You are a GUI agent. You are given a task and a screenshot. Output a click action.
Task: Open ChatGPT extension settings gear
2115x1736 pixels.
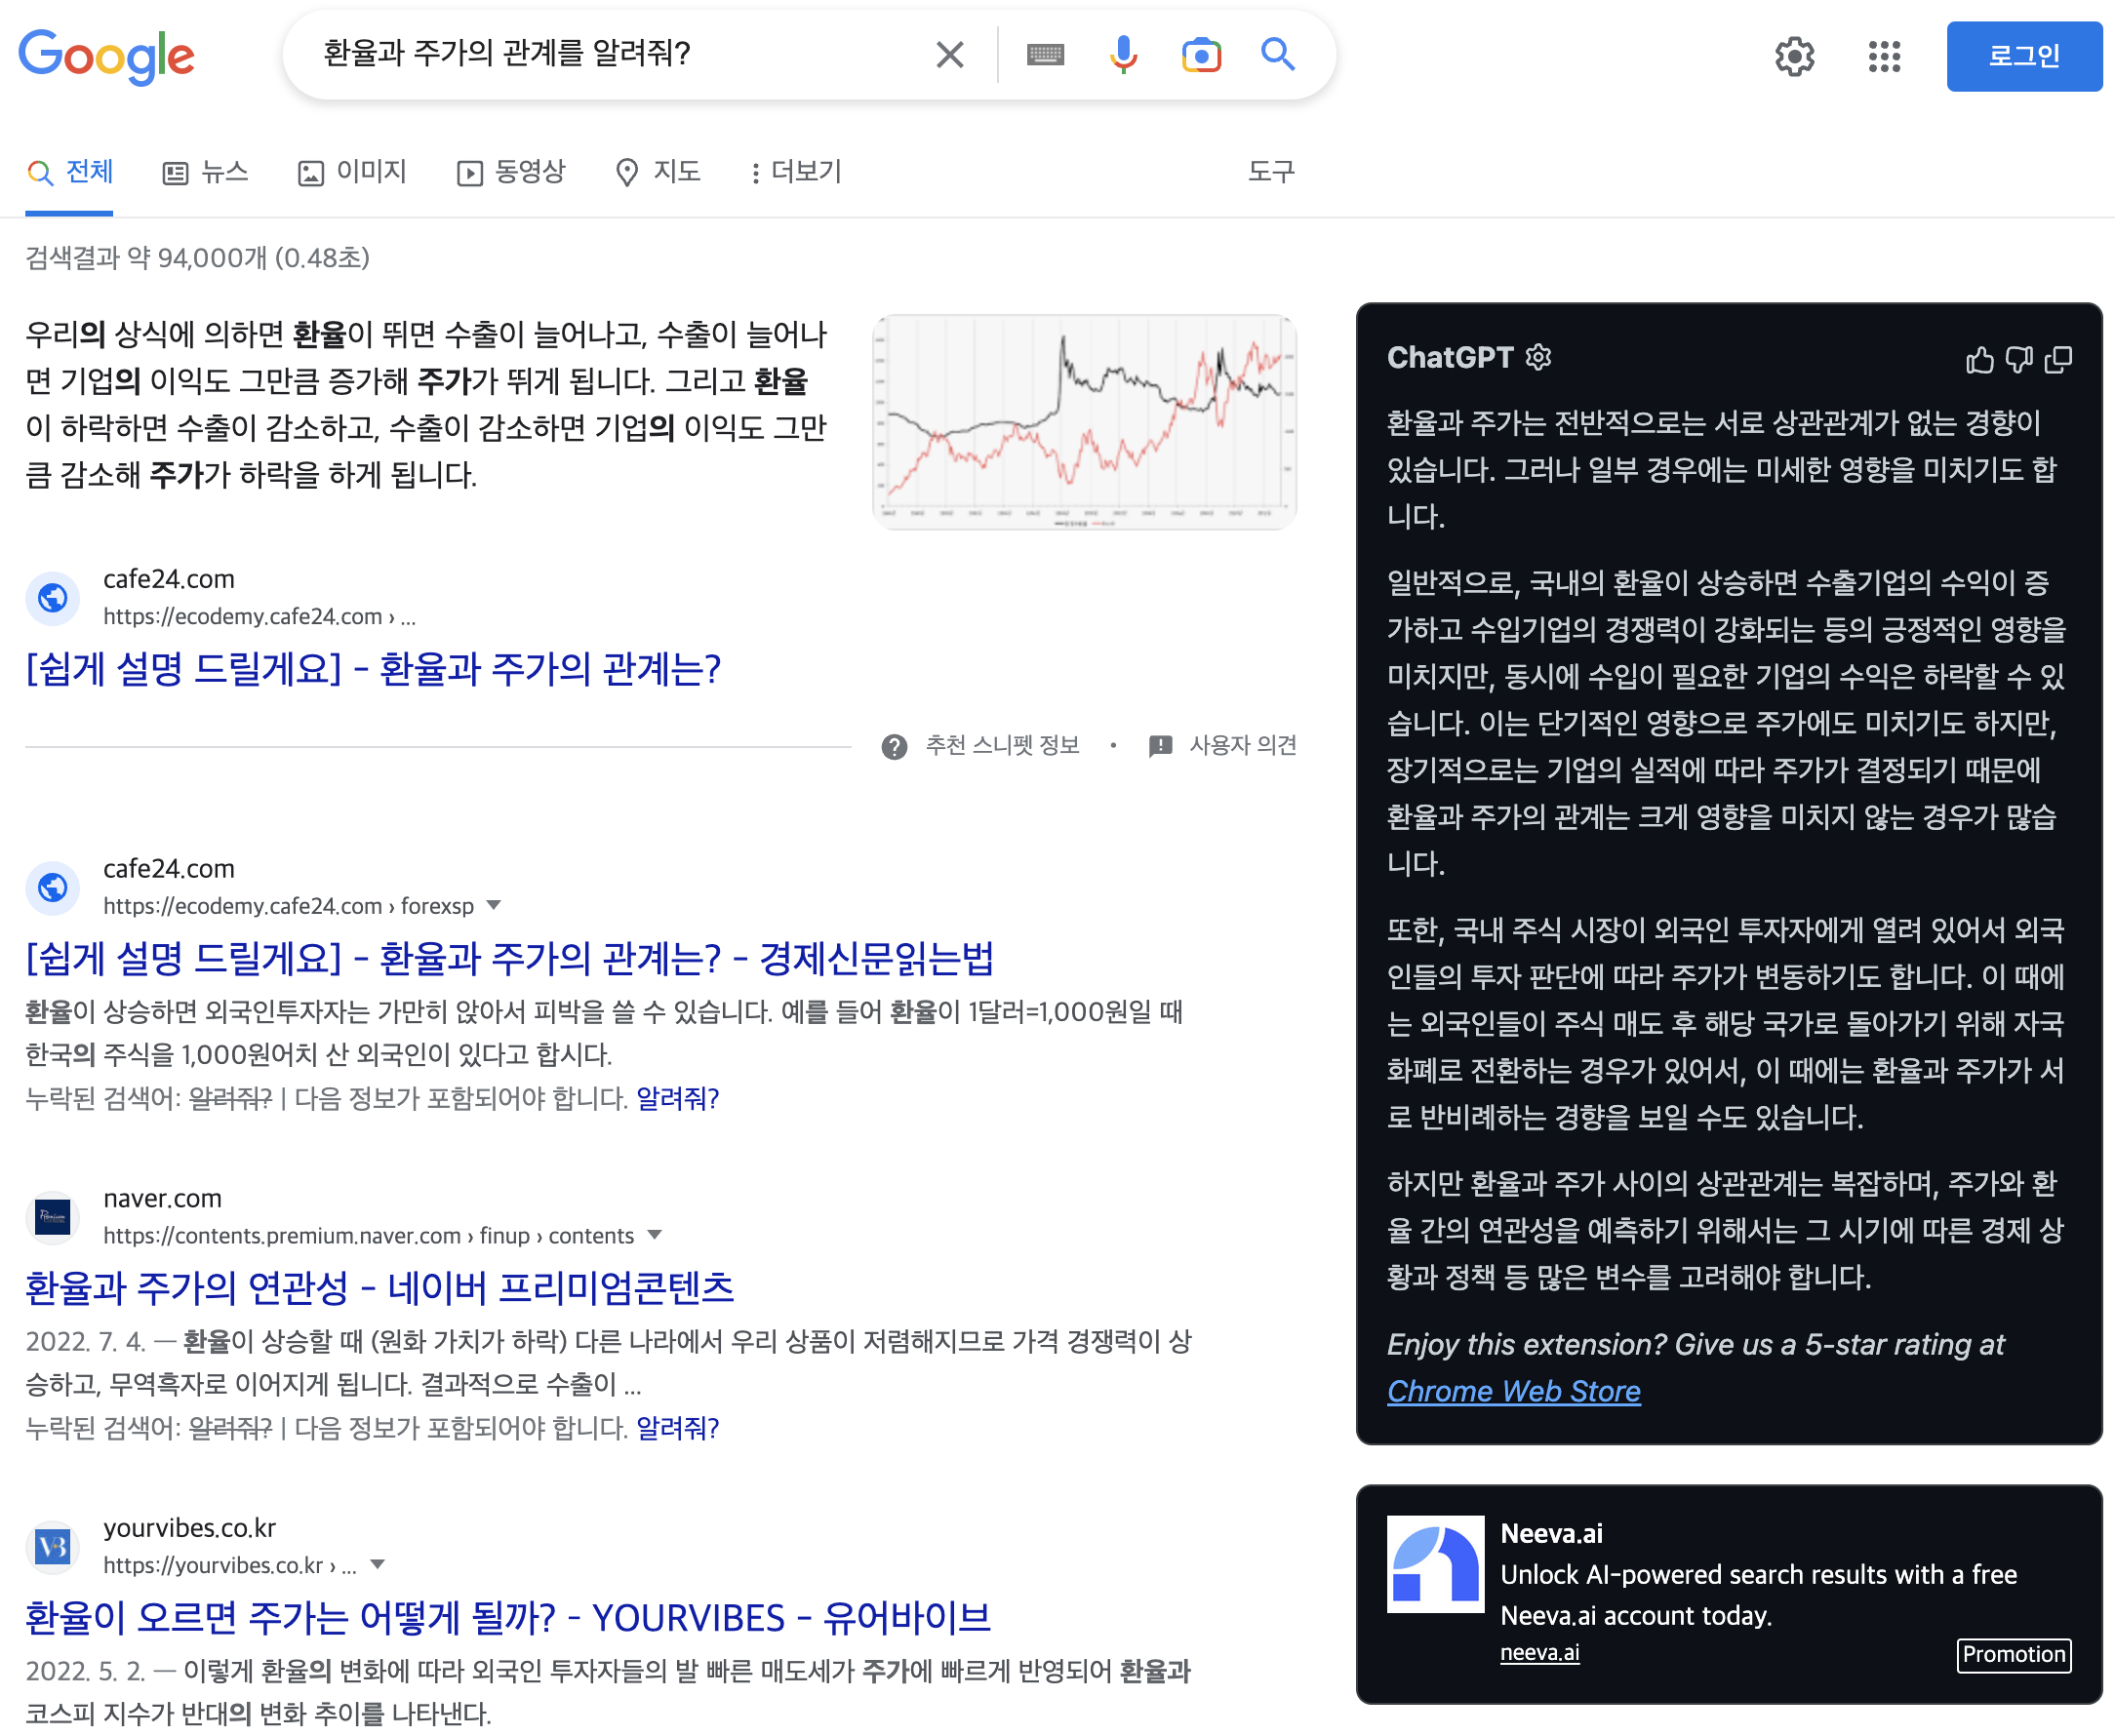[1538, 357]
